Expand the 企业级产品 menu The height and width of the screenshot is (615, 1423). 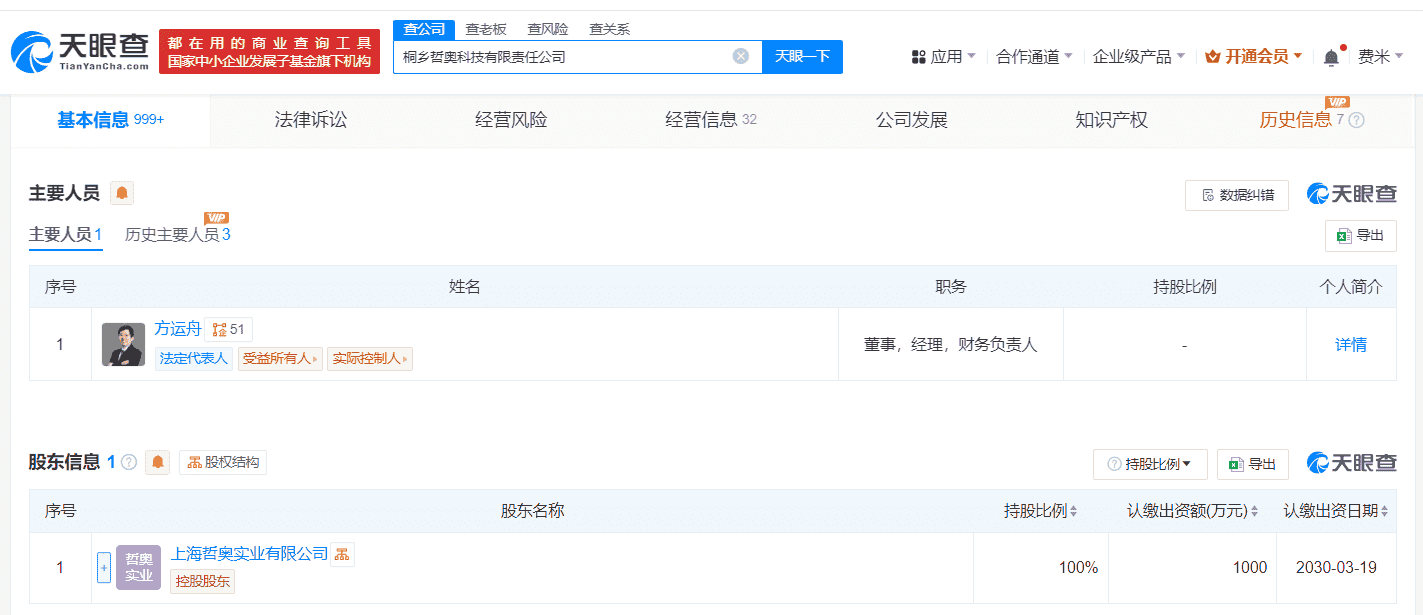click(1139, 57)
